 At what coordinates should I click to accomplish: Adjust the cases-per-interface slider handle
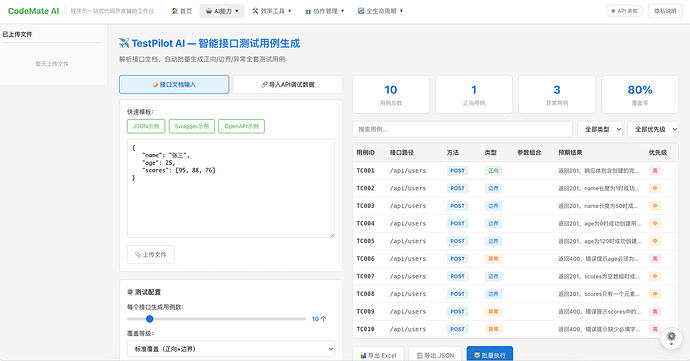150,319
